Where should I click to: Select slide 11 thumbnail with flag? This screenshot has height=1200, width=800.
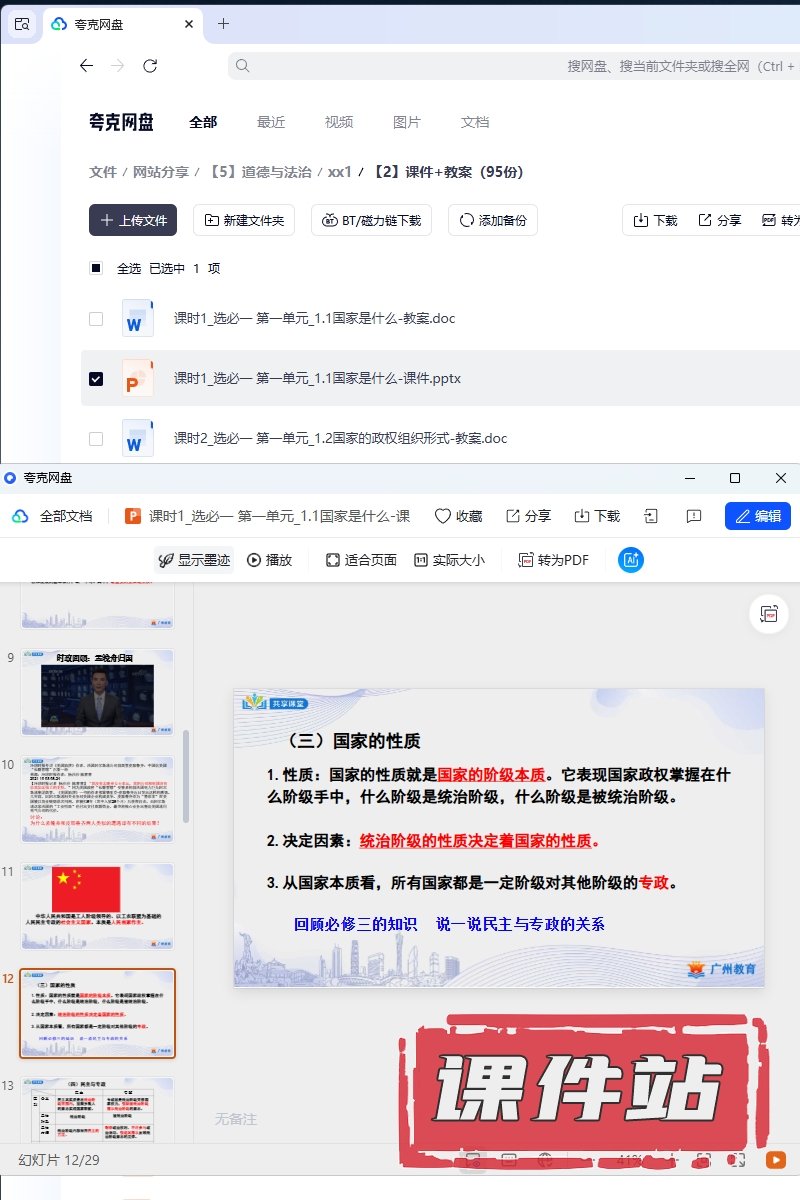97,906
